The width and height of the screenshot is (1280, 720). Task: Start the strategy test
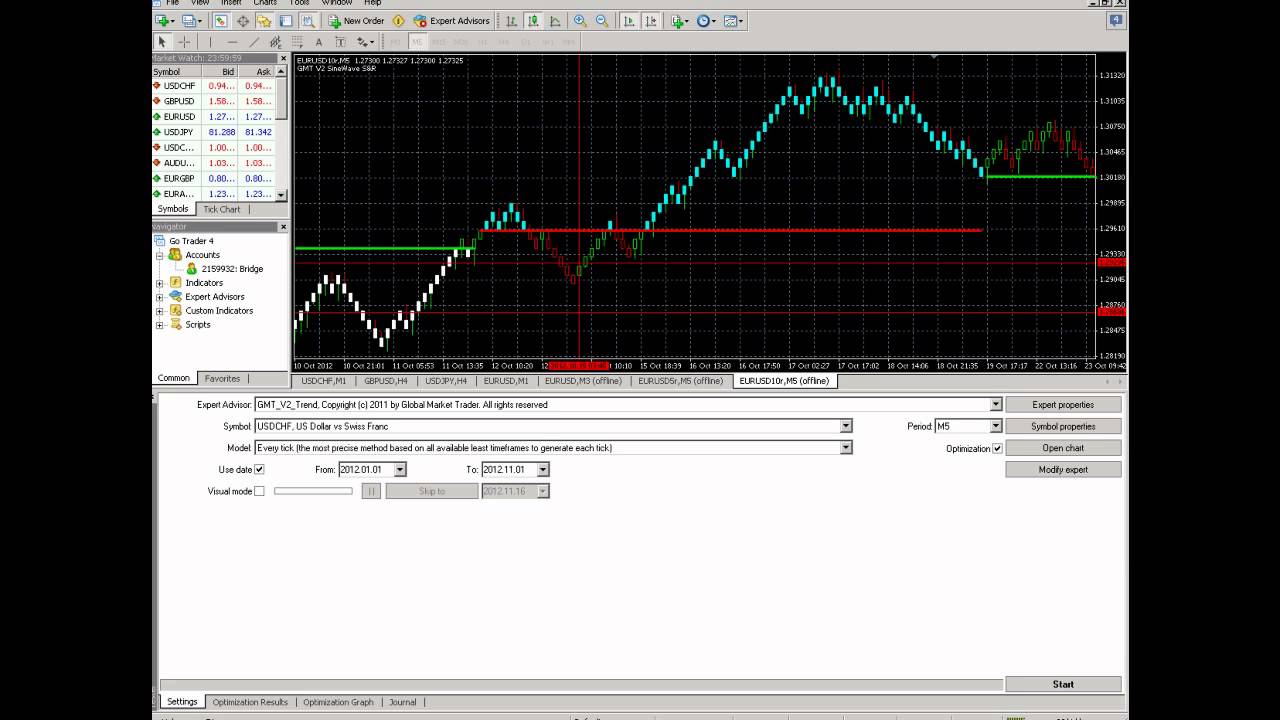1063,685
